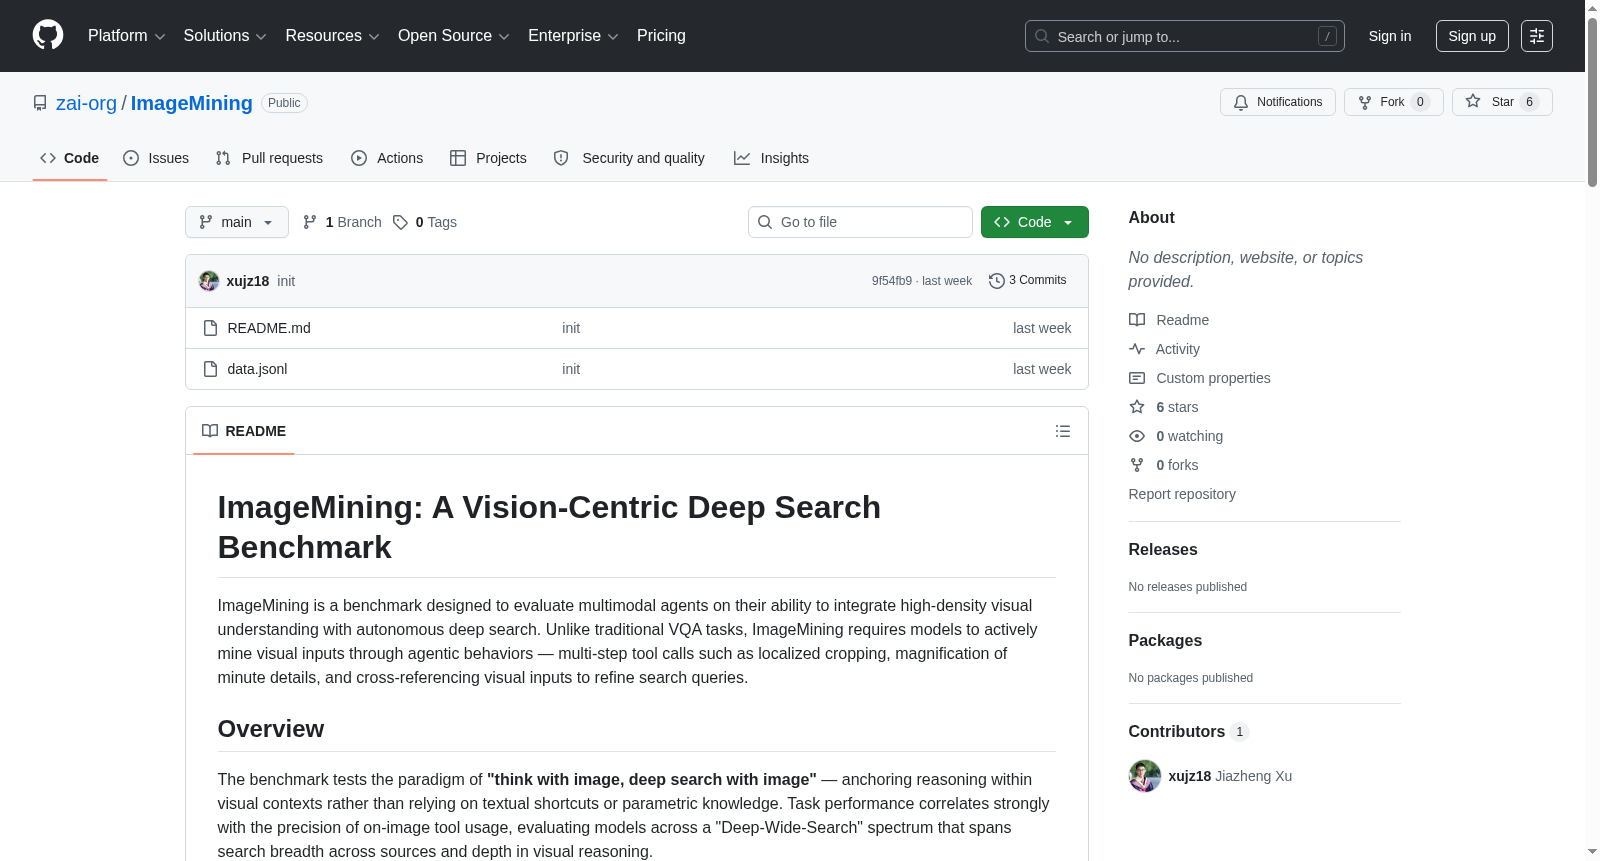The width and height of the screenshot is (1600, 861).
Task: Open the green Code dropdown button
Action: [1035, 222]
